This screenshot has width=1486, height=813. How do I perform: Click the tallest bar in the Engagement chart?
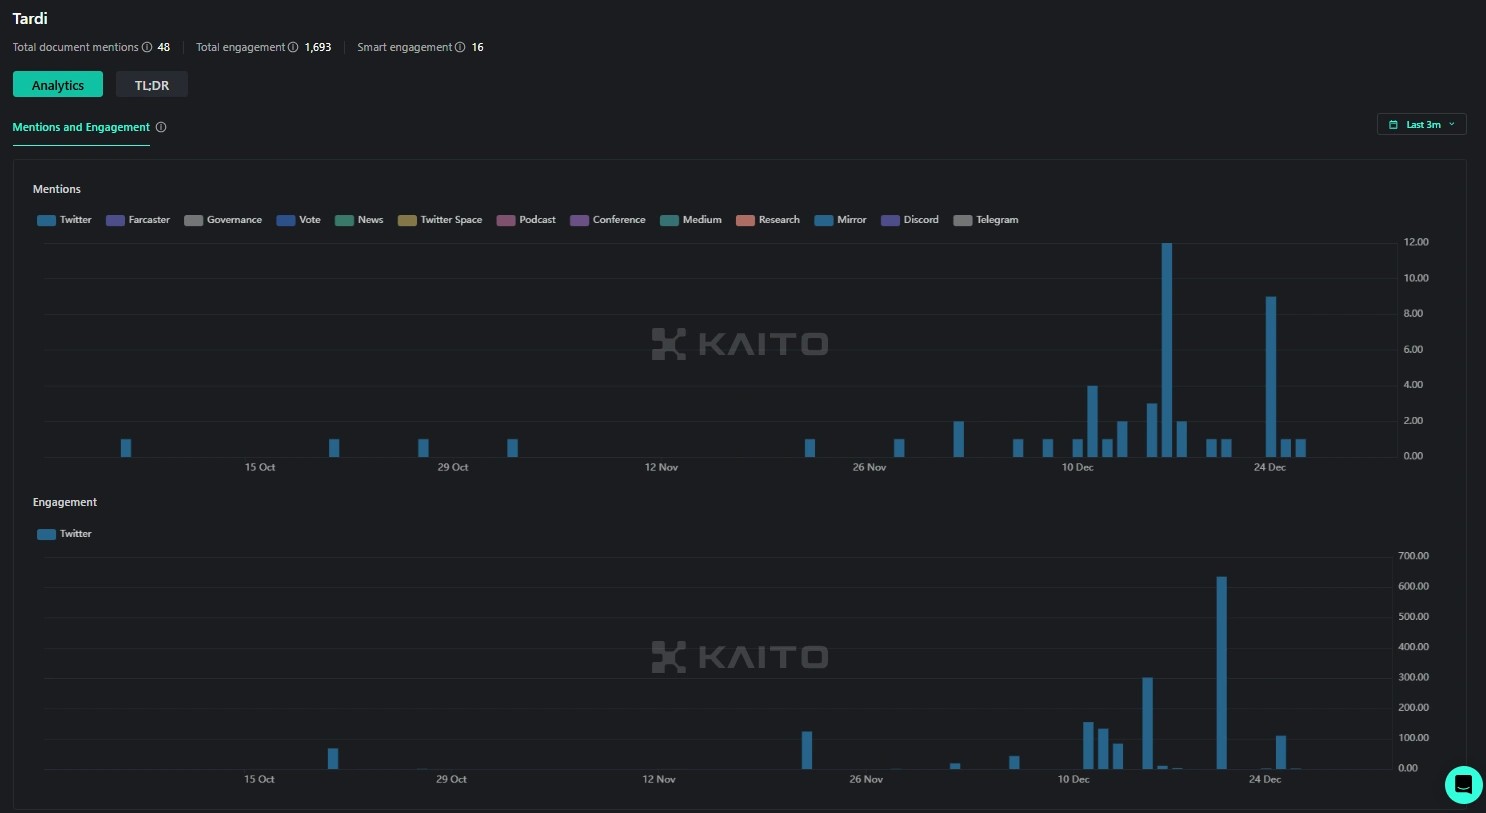click(x=1222, y=673)
